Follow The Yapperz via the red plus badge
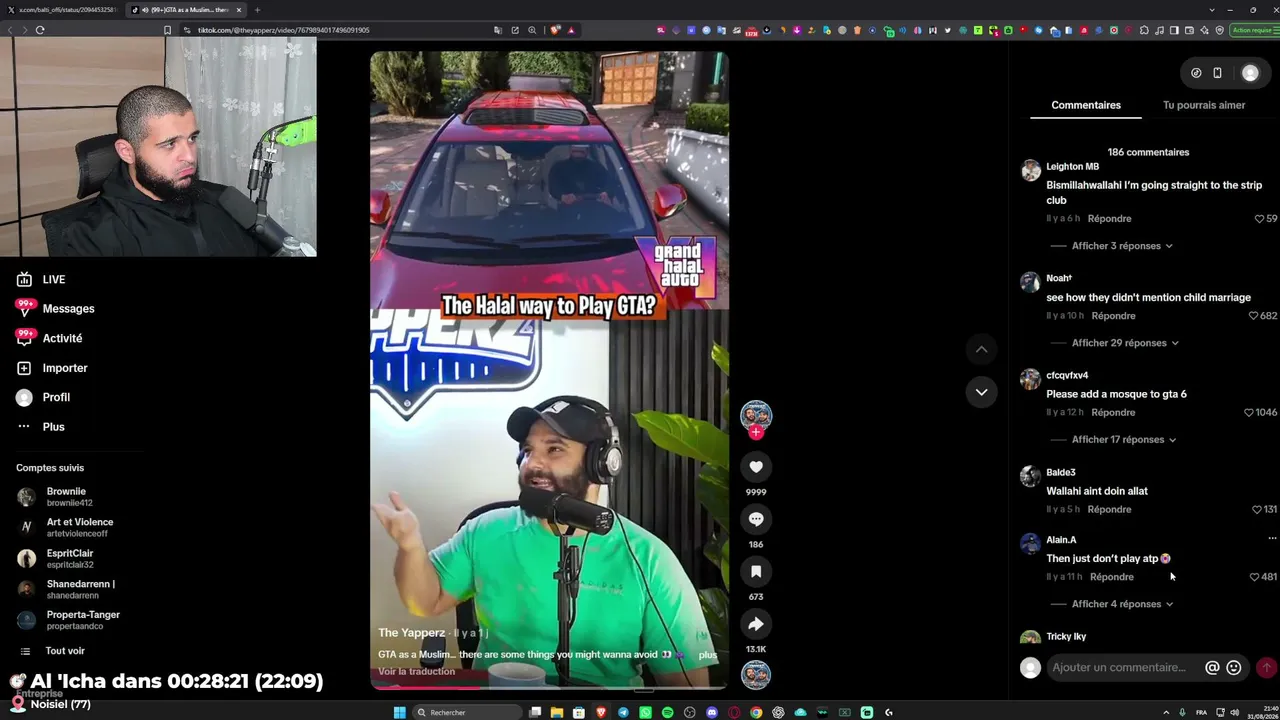1280x720 pixels. pos(756,432)
